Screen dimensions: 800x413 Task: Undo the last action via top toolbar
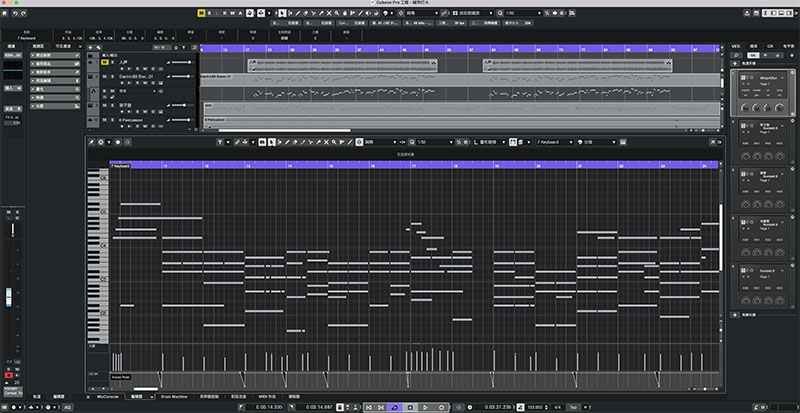15,13
